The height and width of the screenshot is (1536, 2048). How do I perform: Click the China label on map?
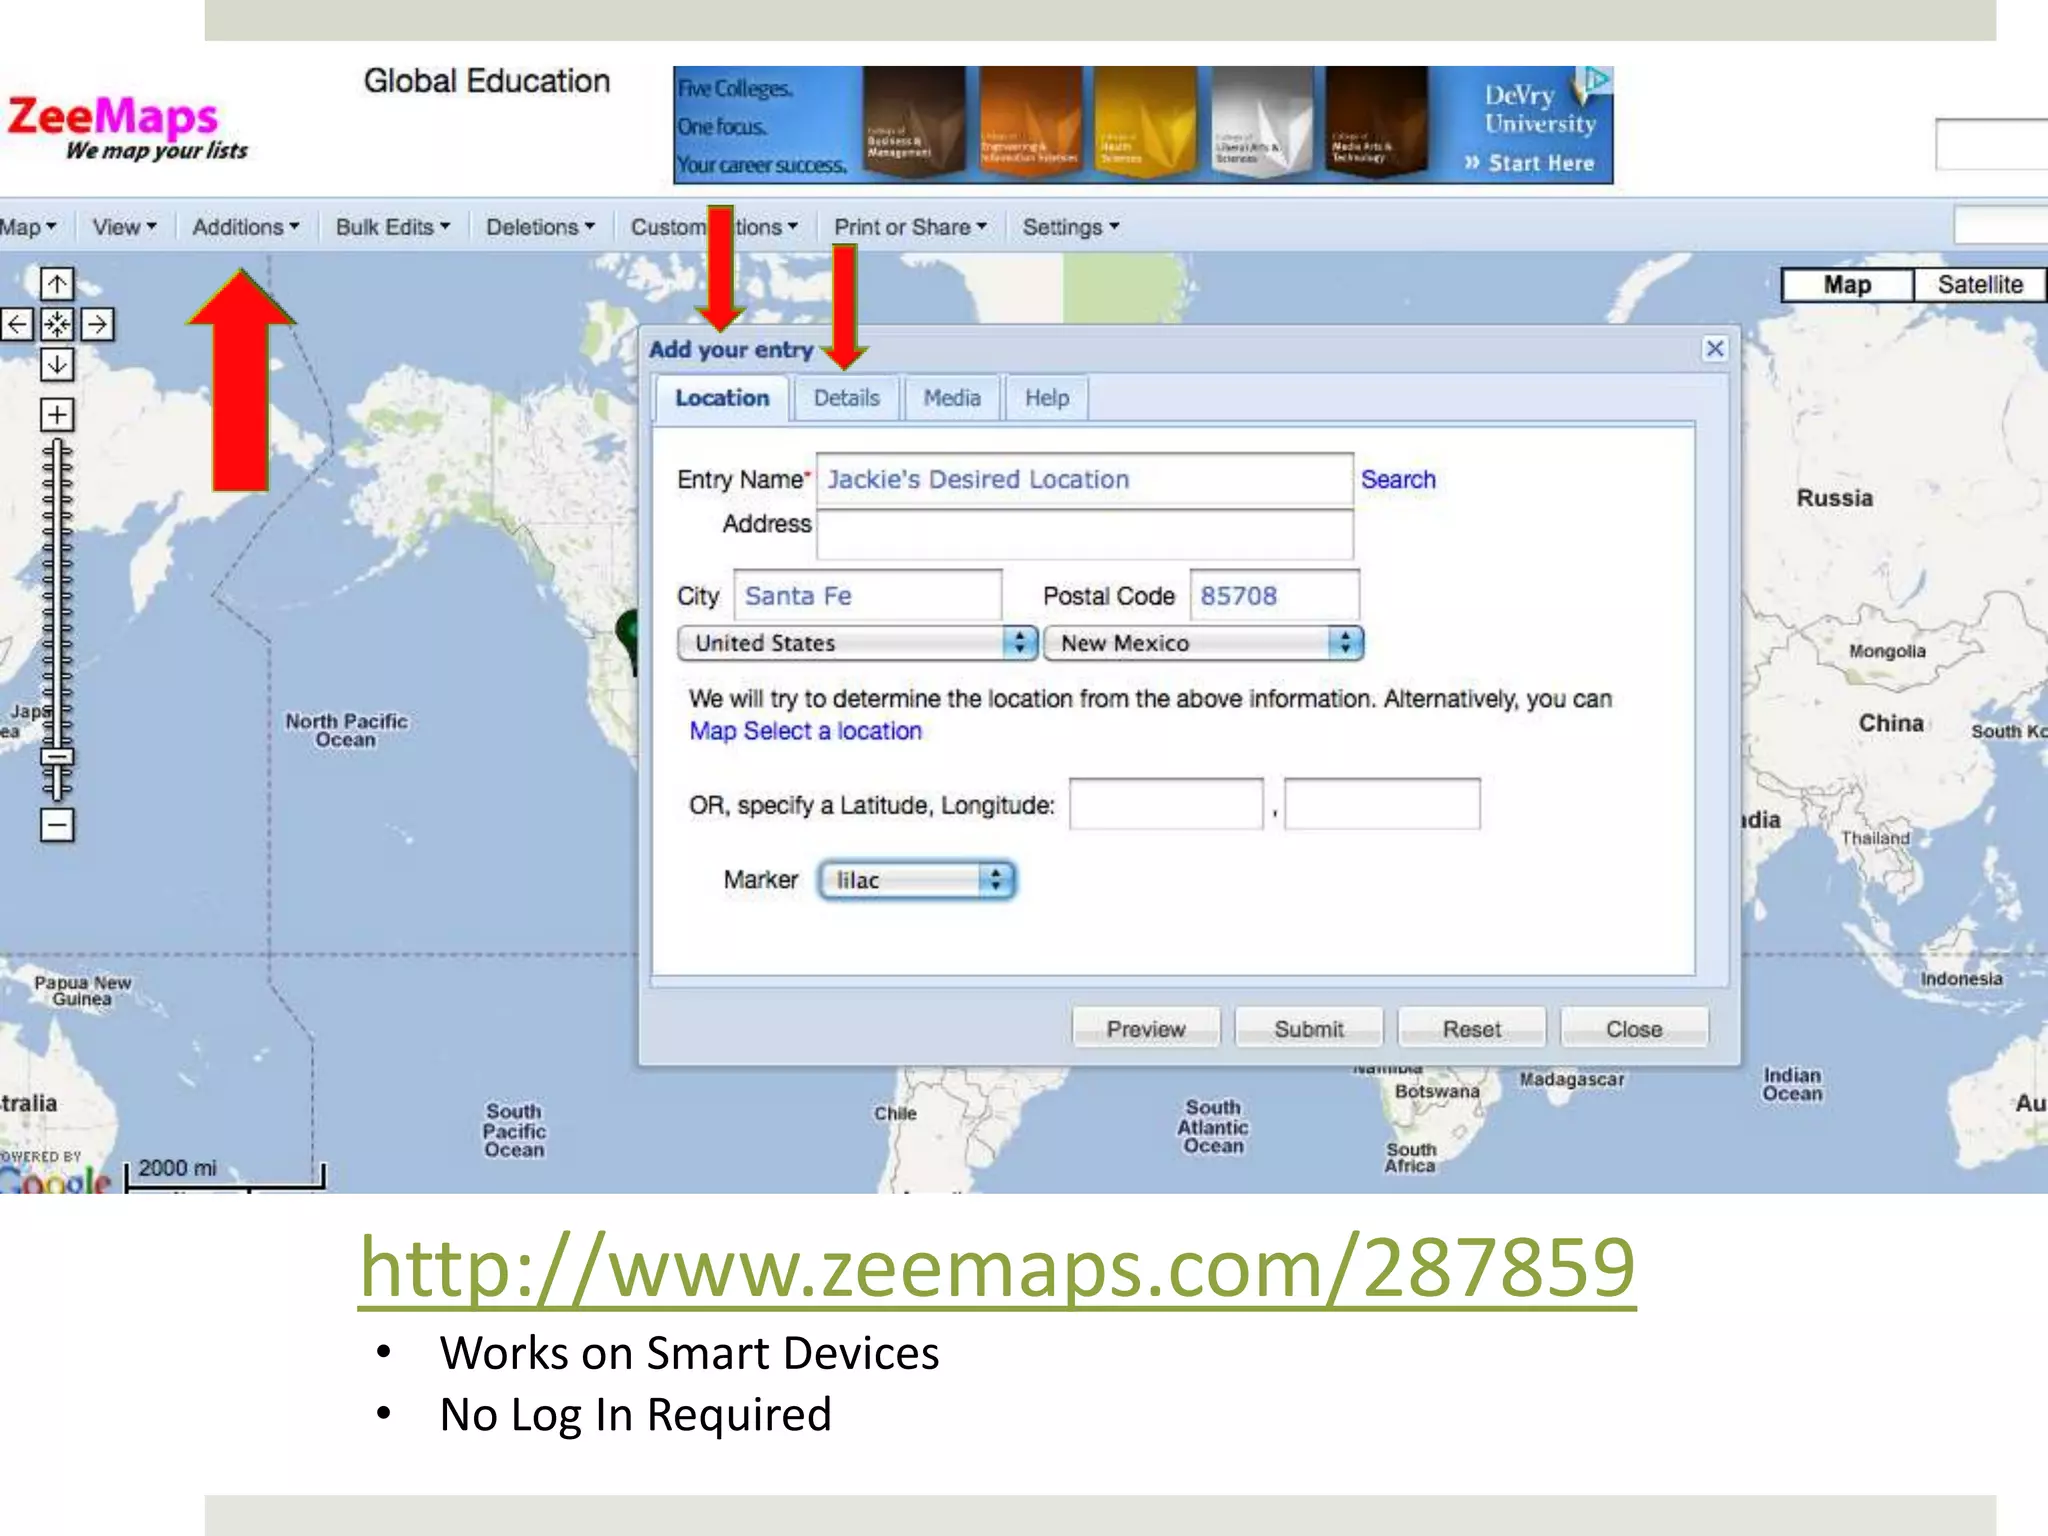(1890, 723)
